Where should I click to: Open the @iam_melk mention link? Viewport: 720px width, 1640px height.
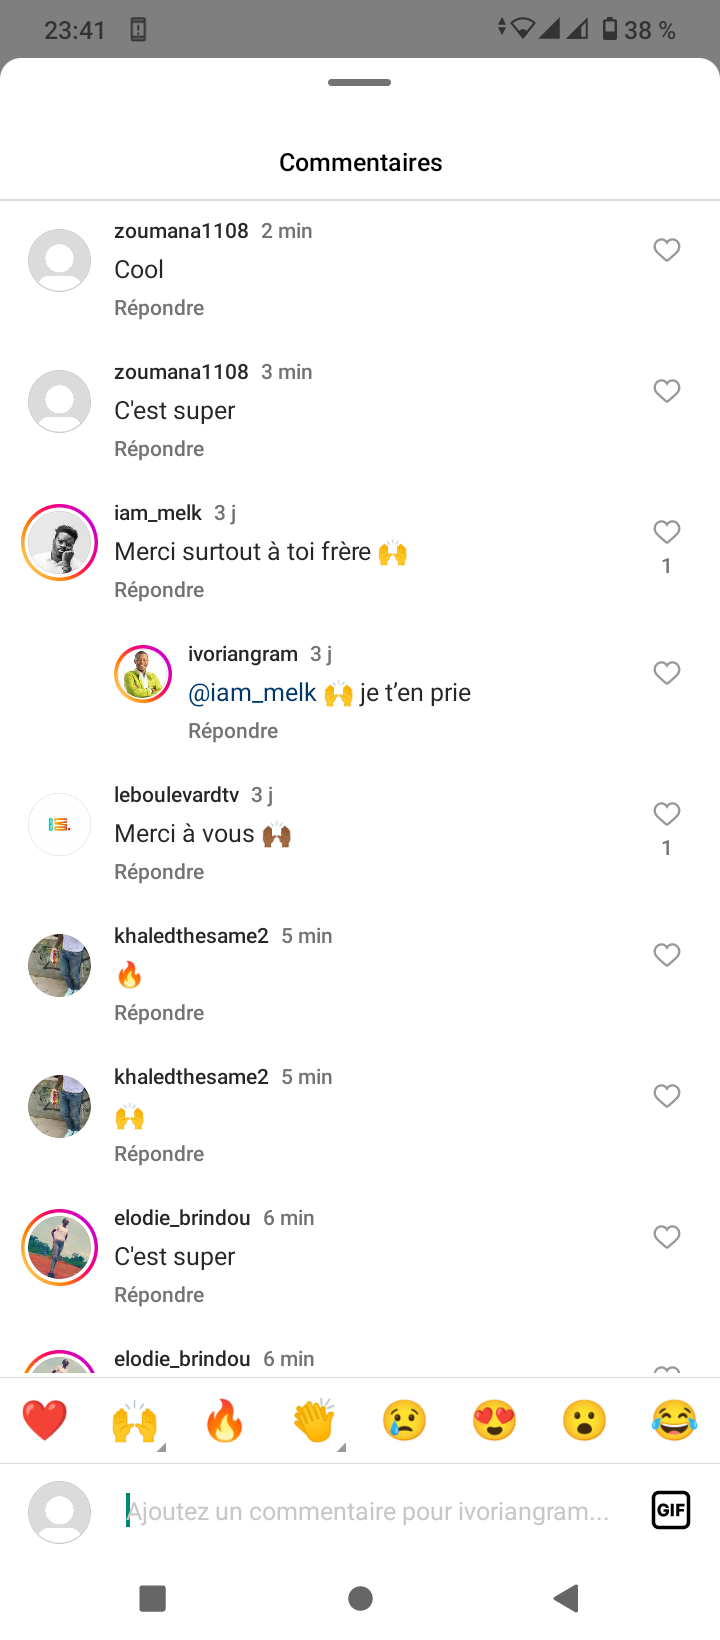252,693
